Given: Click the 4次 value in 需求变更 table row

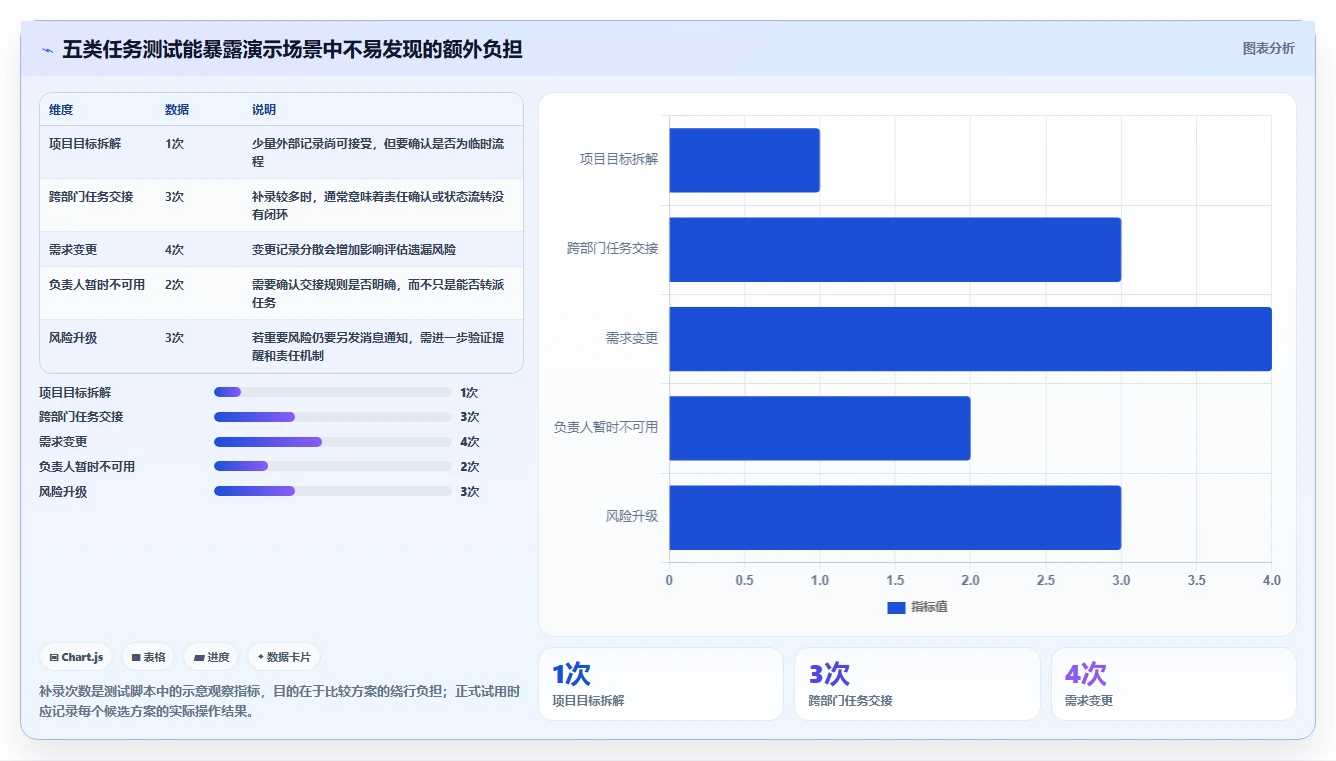Looking at the screenshot, I should pos(174,249).
